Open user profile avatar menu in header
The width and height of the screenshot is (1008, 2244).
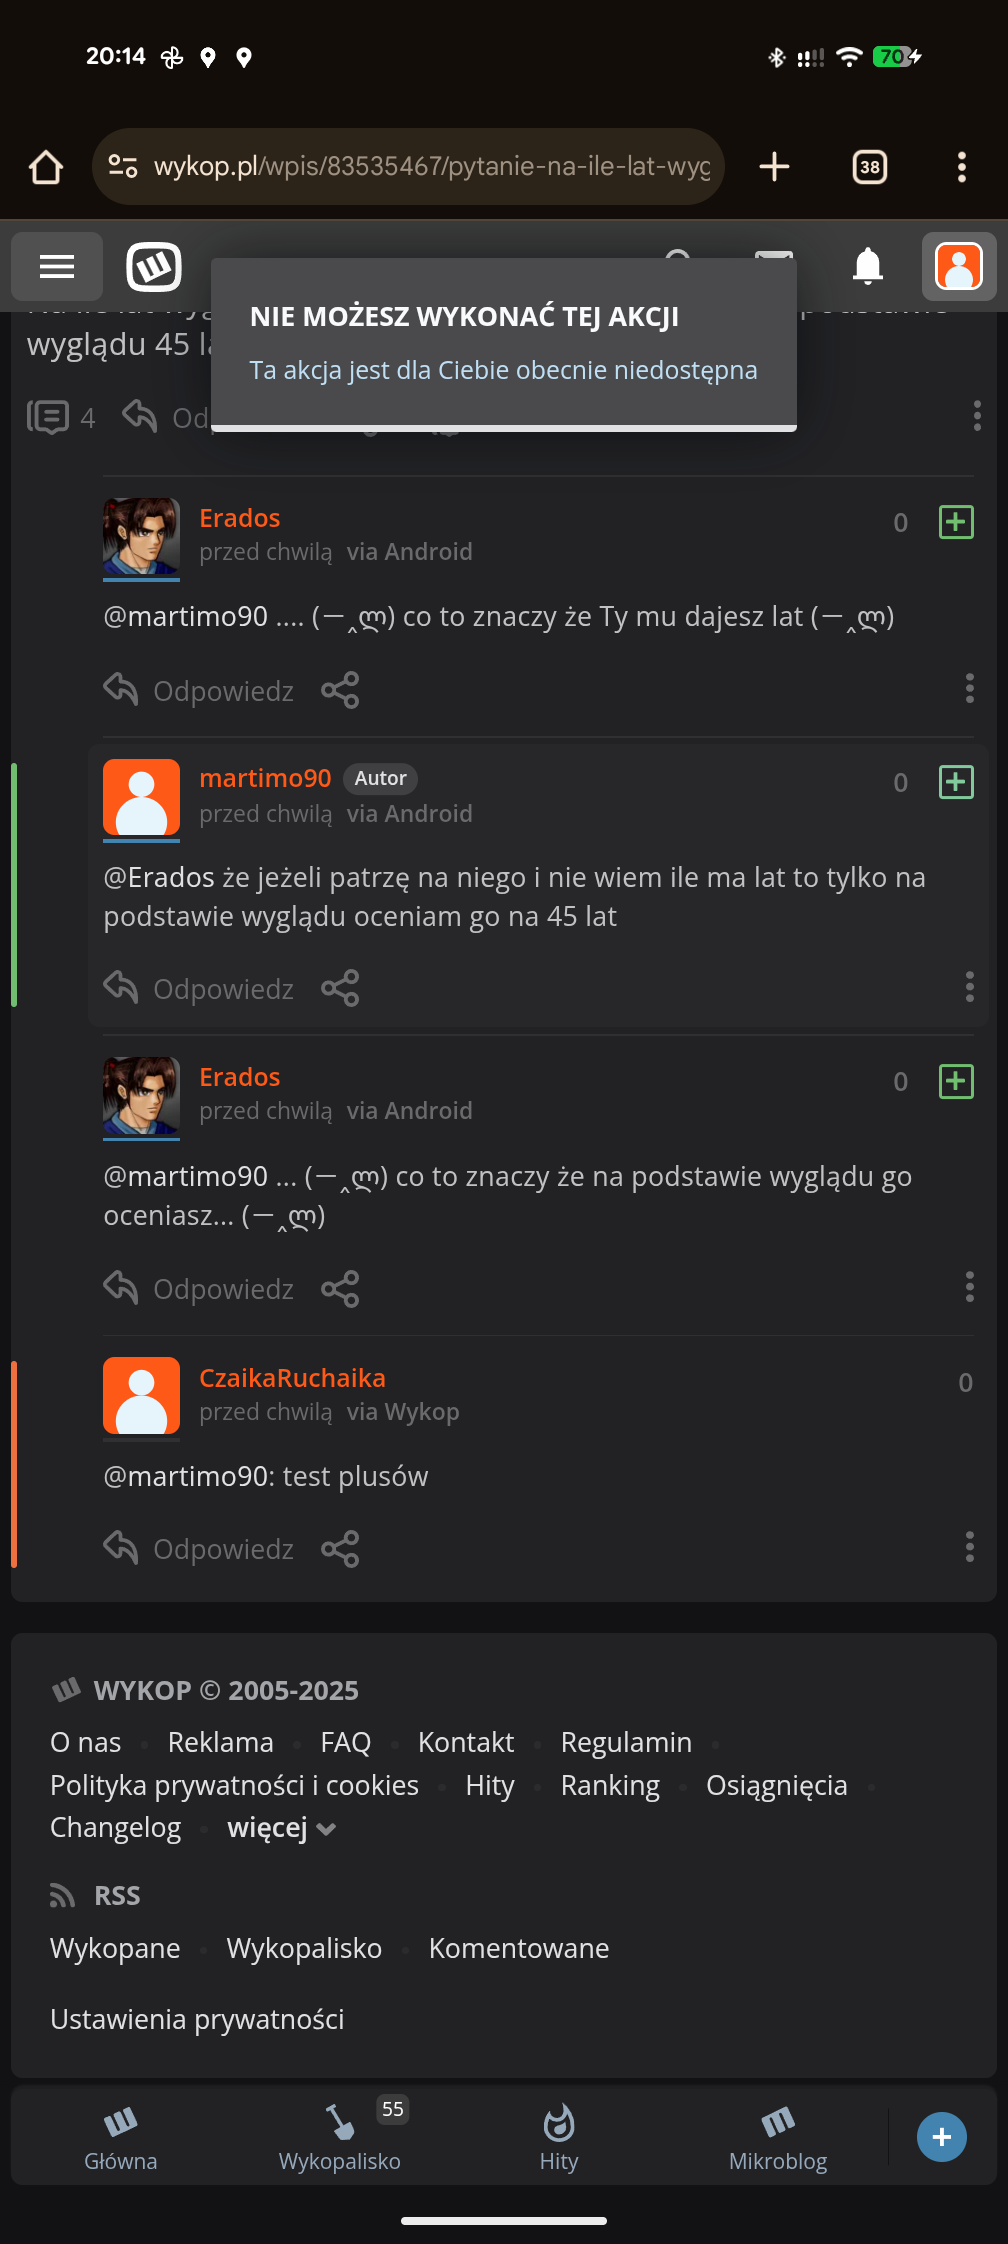[x=958, y=267]
